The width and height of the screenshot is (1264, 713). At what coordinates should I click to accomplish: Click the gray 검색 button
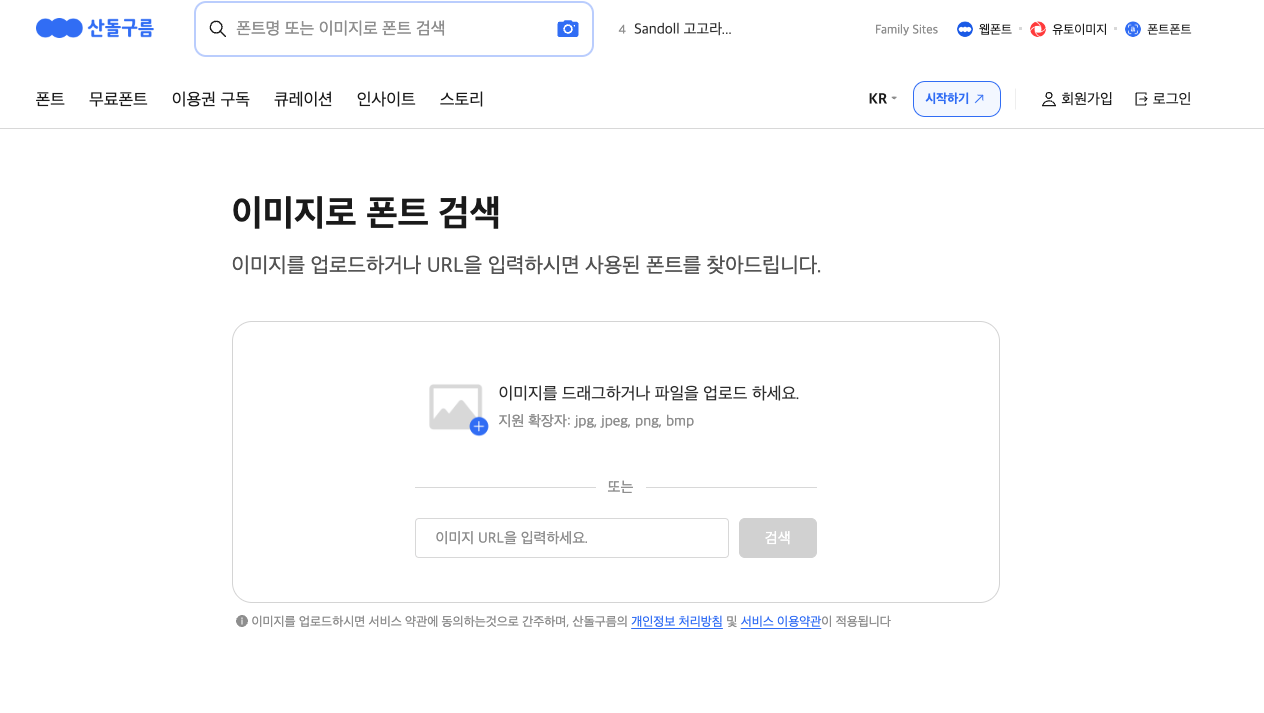778,538
